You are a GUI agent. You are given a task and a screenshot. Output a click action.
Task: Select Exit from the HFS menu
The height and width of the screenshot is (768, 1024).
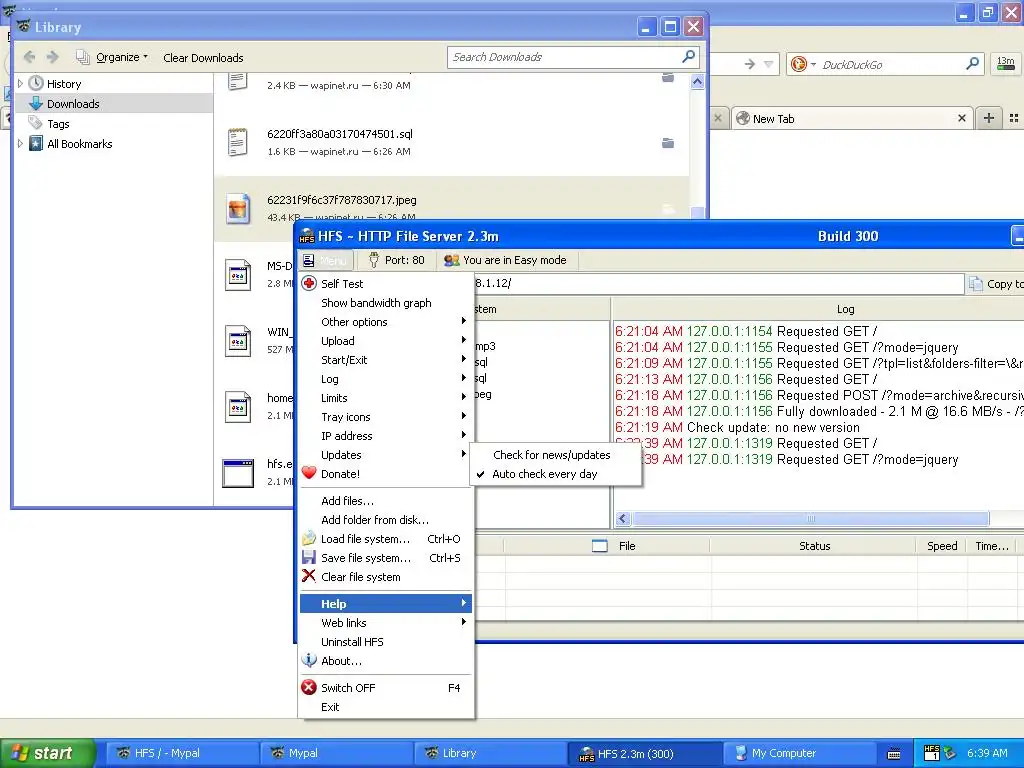(386, 707)
